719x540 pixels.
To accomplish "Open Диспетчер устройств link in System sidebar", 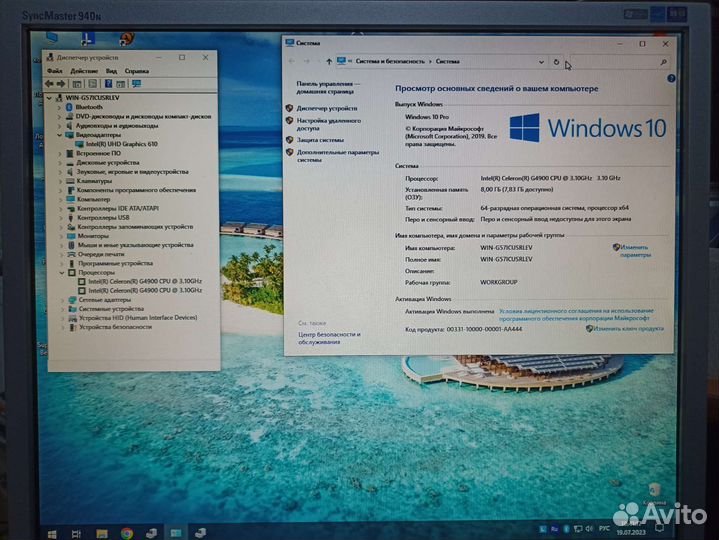I will pyautogui.click(x=326, y=108).
